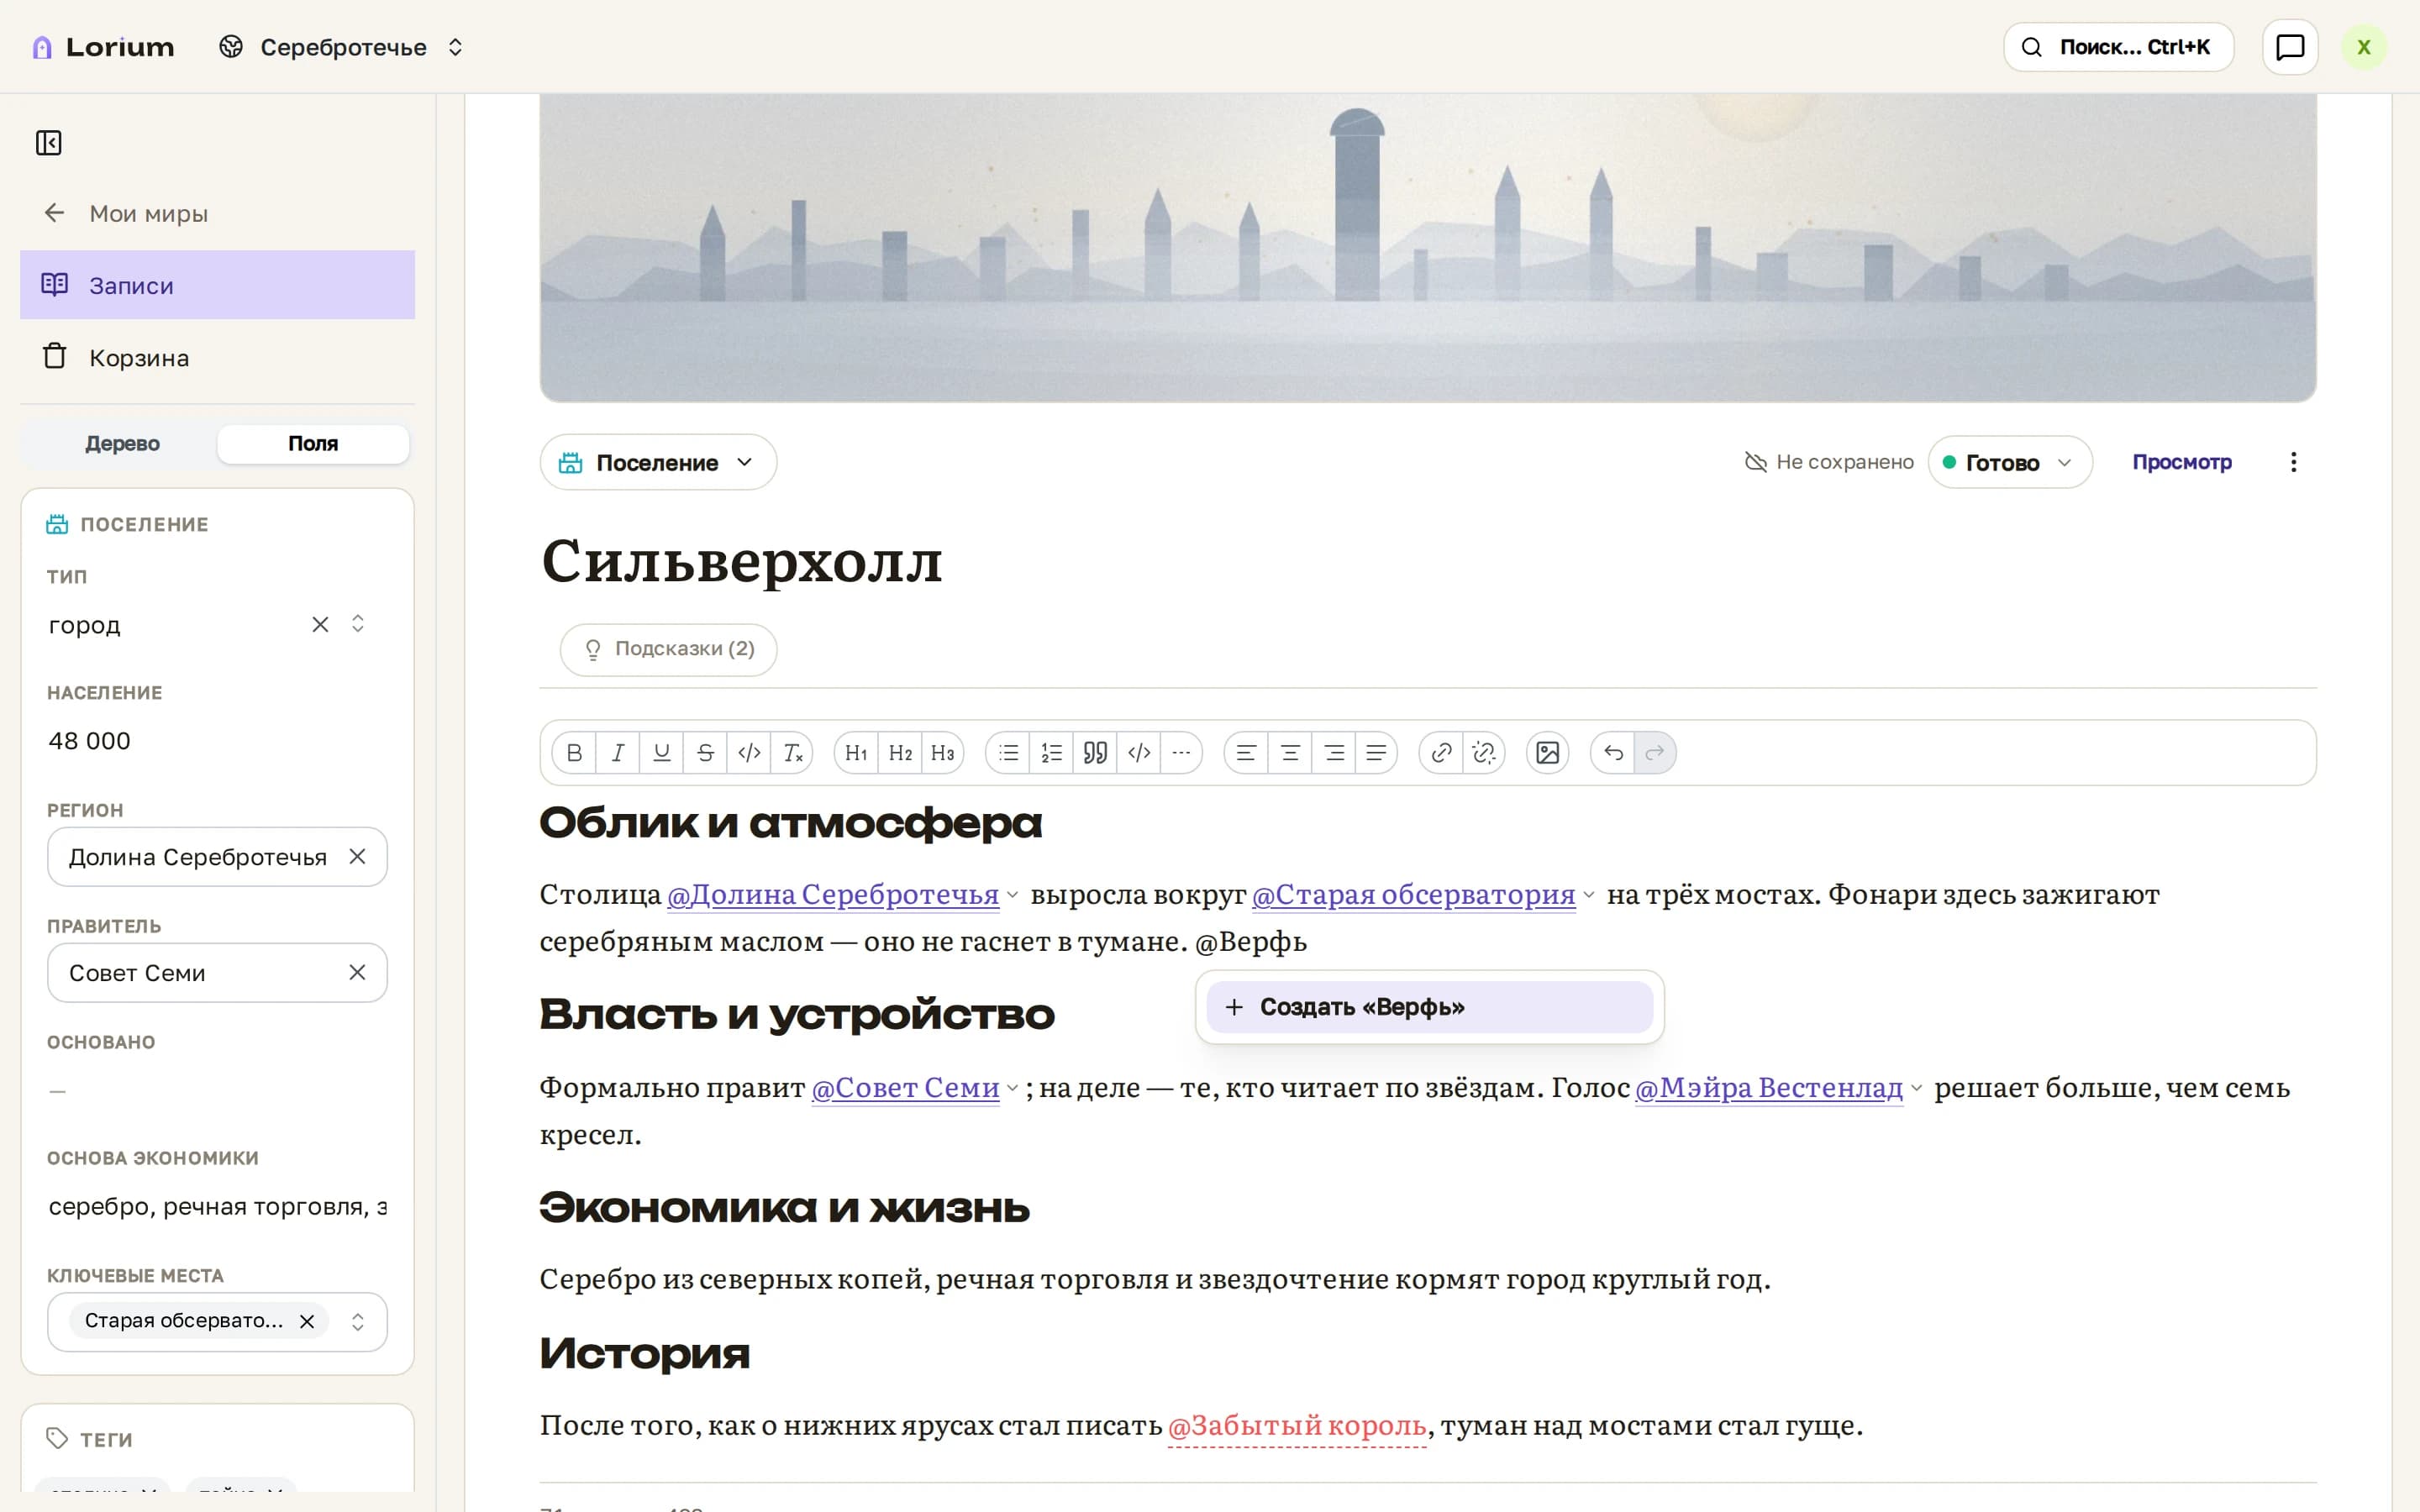
Task: Open the Поселение entry type dropdown
Action: click(658, 462)
